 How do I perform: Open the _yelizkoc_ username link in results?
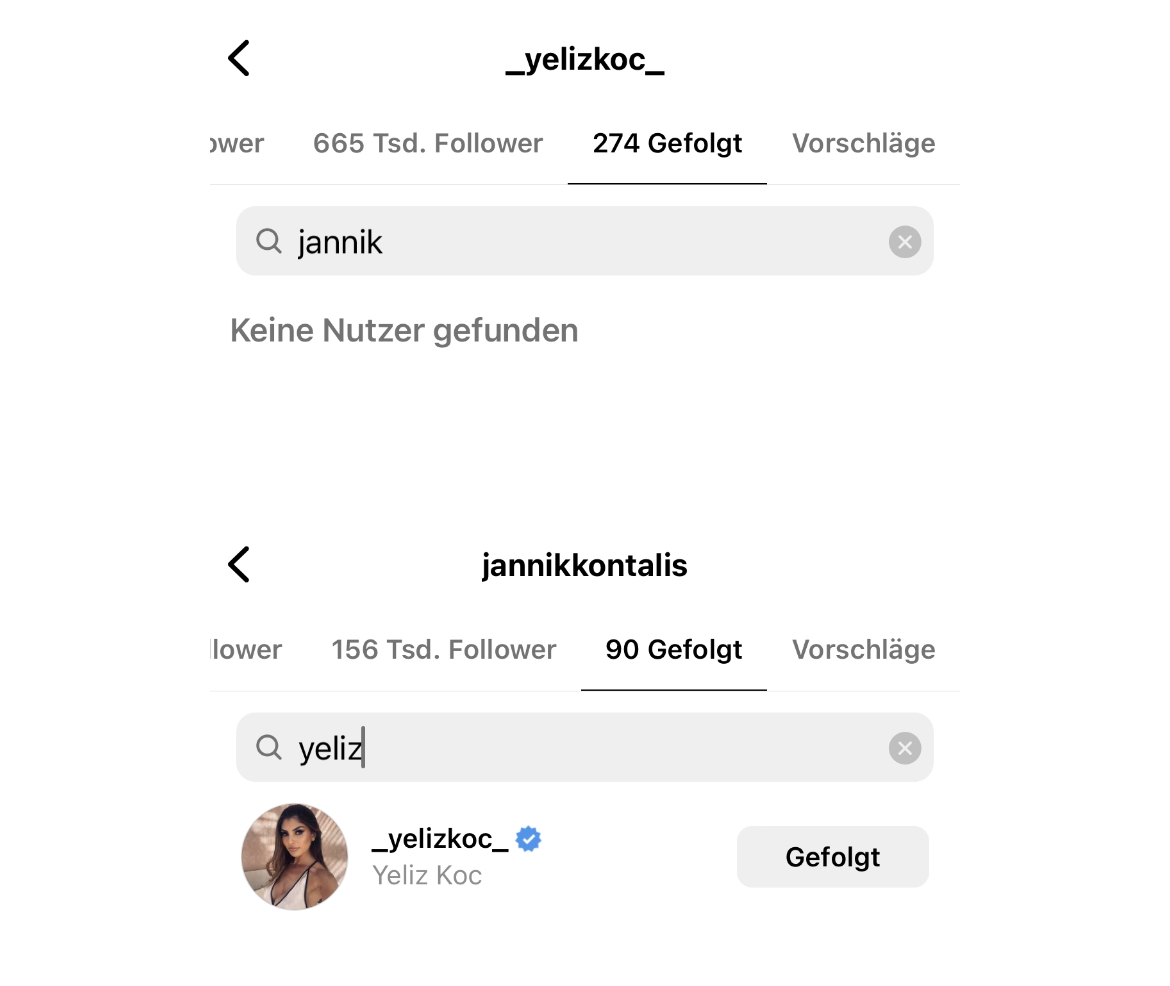click(440, 838)
